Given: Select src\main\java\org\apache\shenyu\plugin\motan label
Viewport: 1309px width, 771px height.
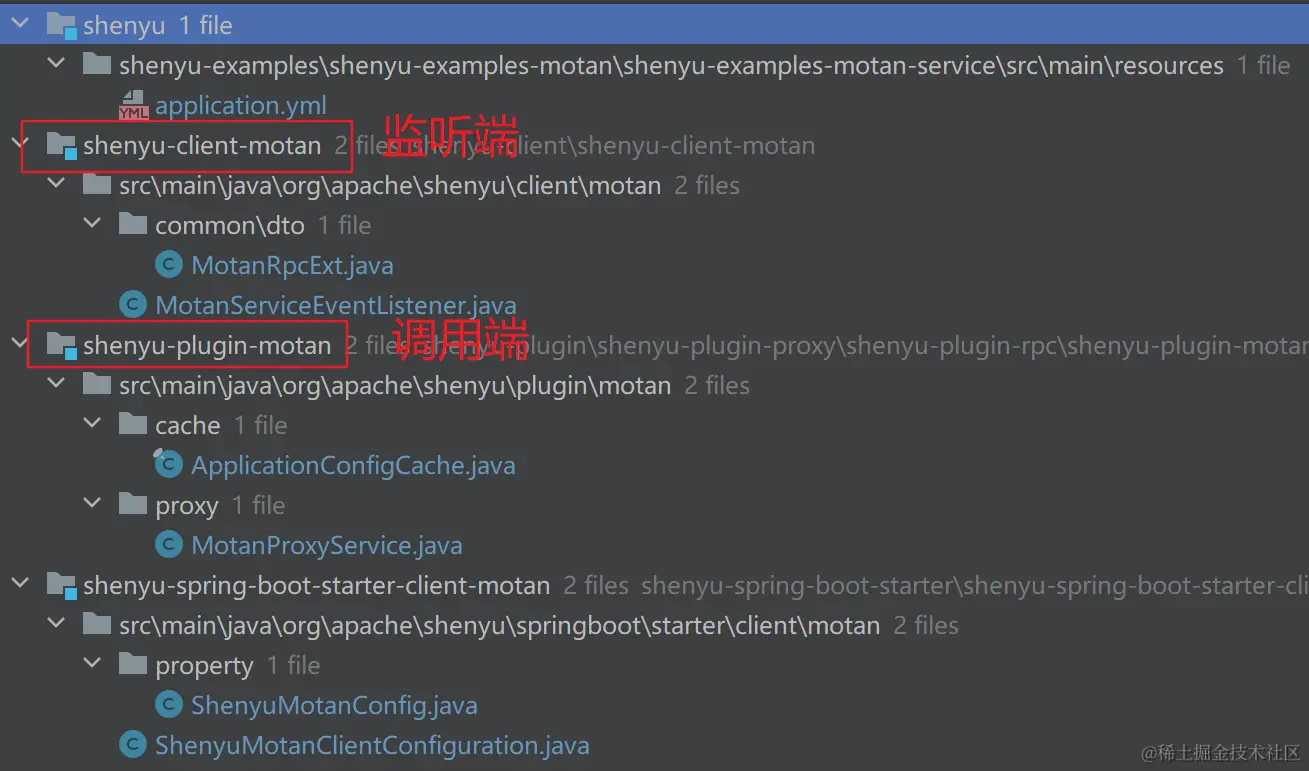Looking at the screenshot, I should [x=395, y=386].
